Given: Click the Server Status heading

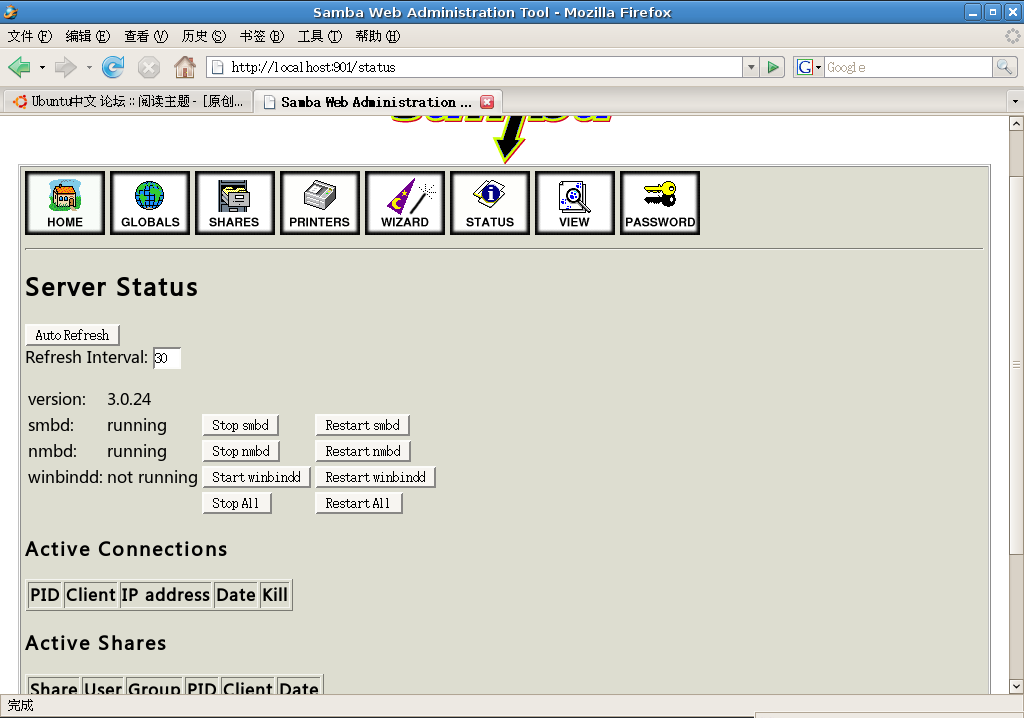Looking at the screenshot, I should coord(112,287).
